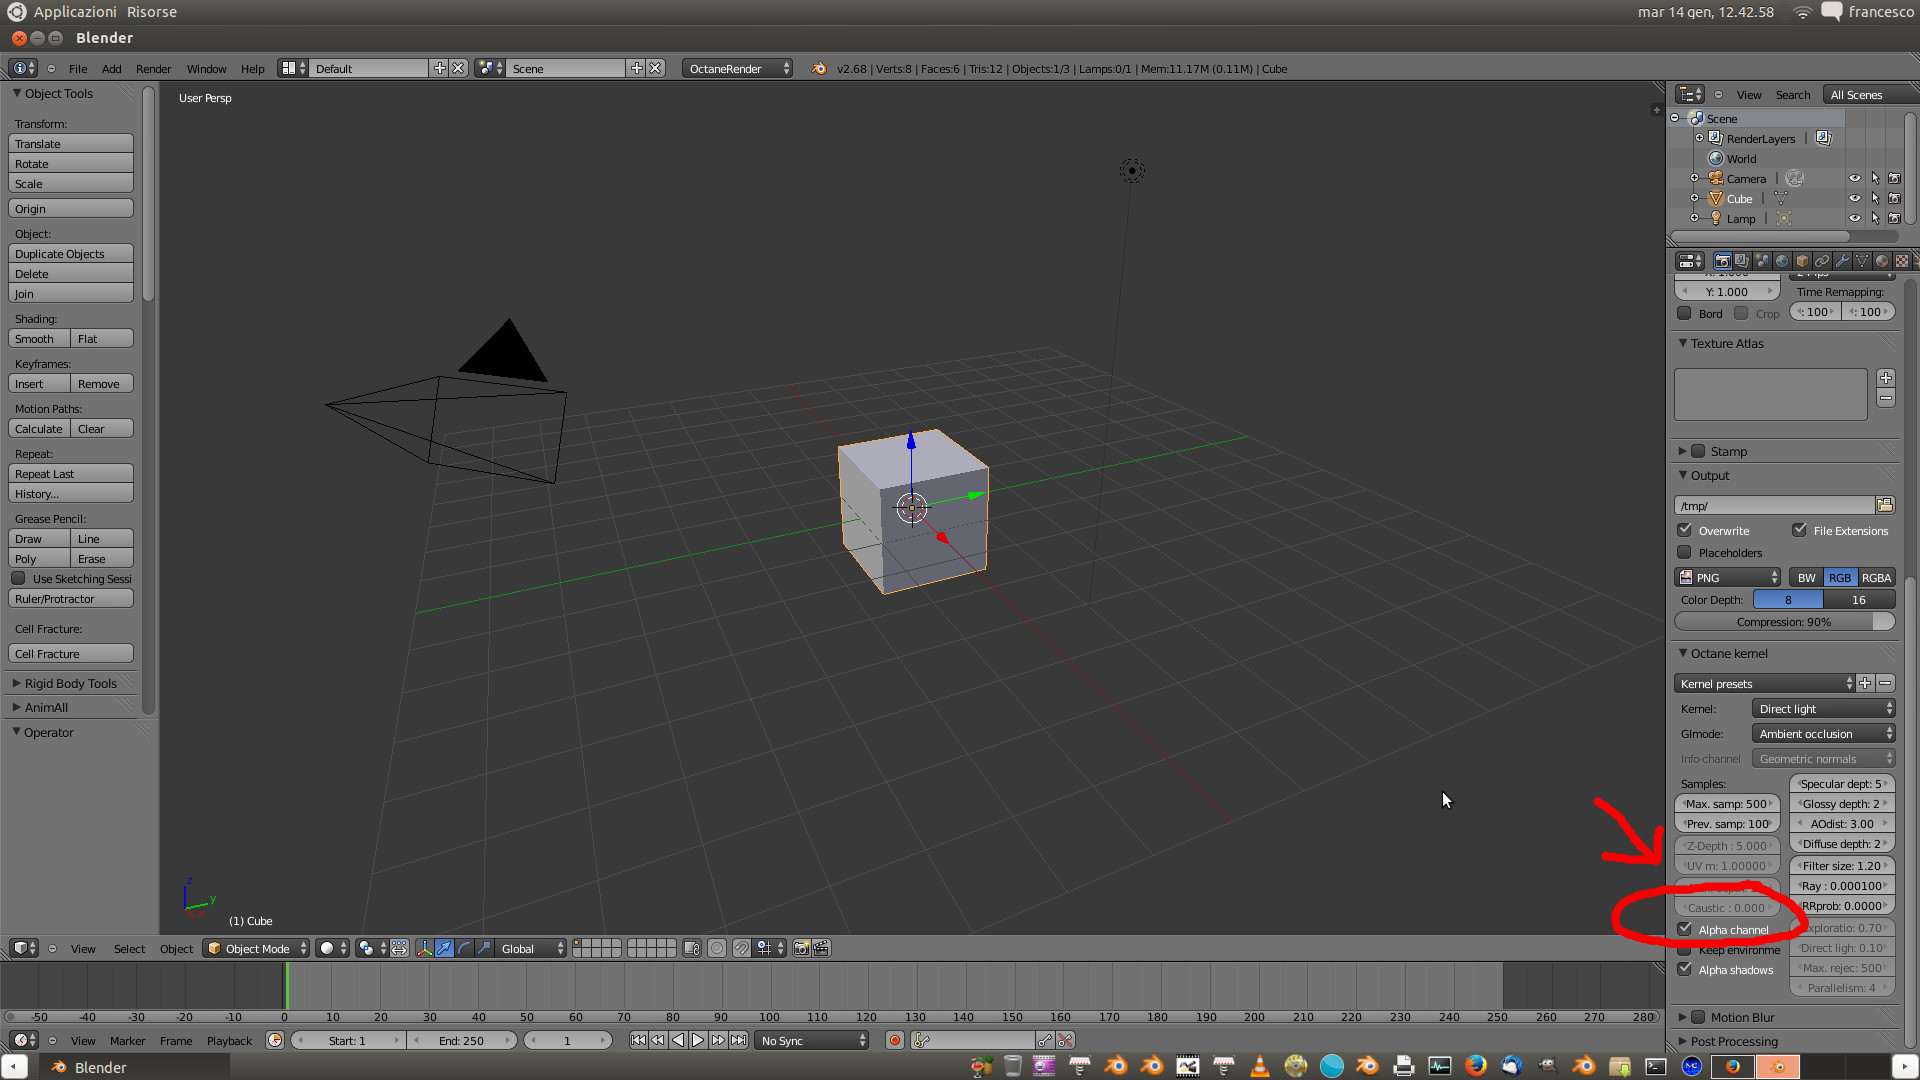Image resolution: width=1920 pixels, height=1080 pixels.
Task: Open the World properties tab icon
Action: point(1782,261)
